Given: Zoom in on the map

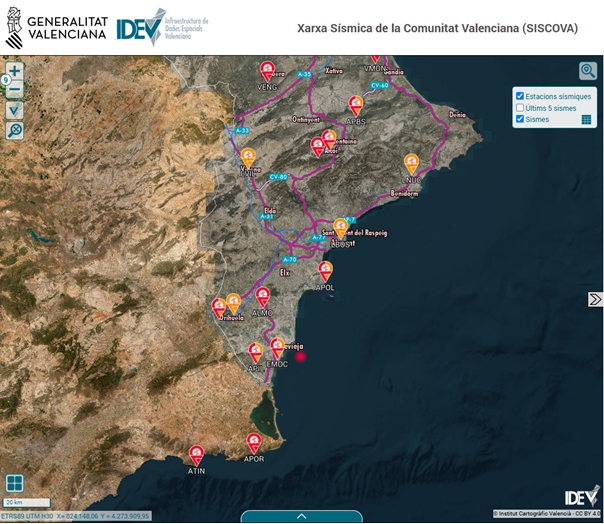Looking at the screenshot, I should (x=15, y=71).
